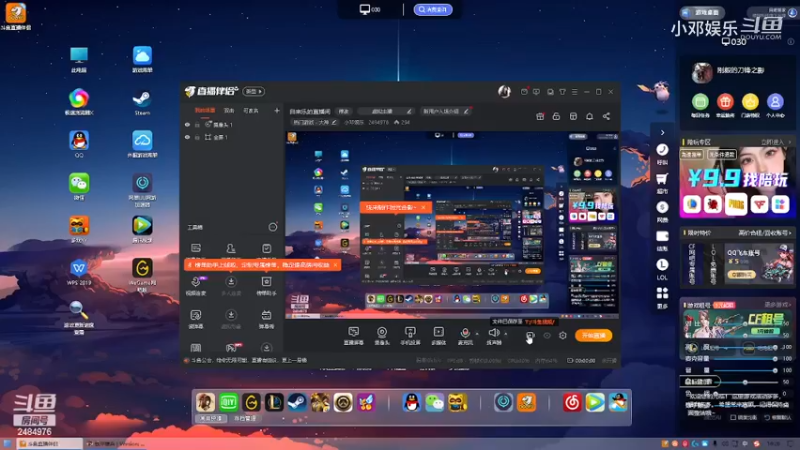The height and width of the screenshot is (450, 800).
Task: Open the notification bell
Action: 589,116
